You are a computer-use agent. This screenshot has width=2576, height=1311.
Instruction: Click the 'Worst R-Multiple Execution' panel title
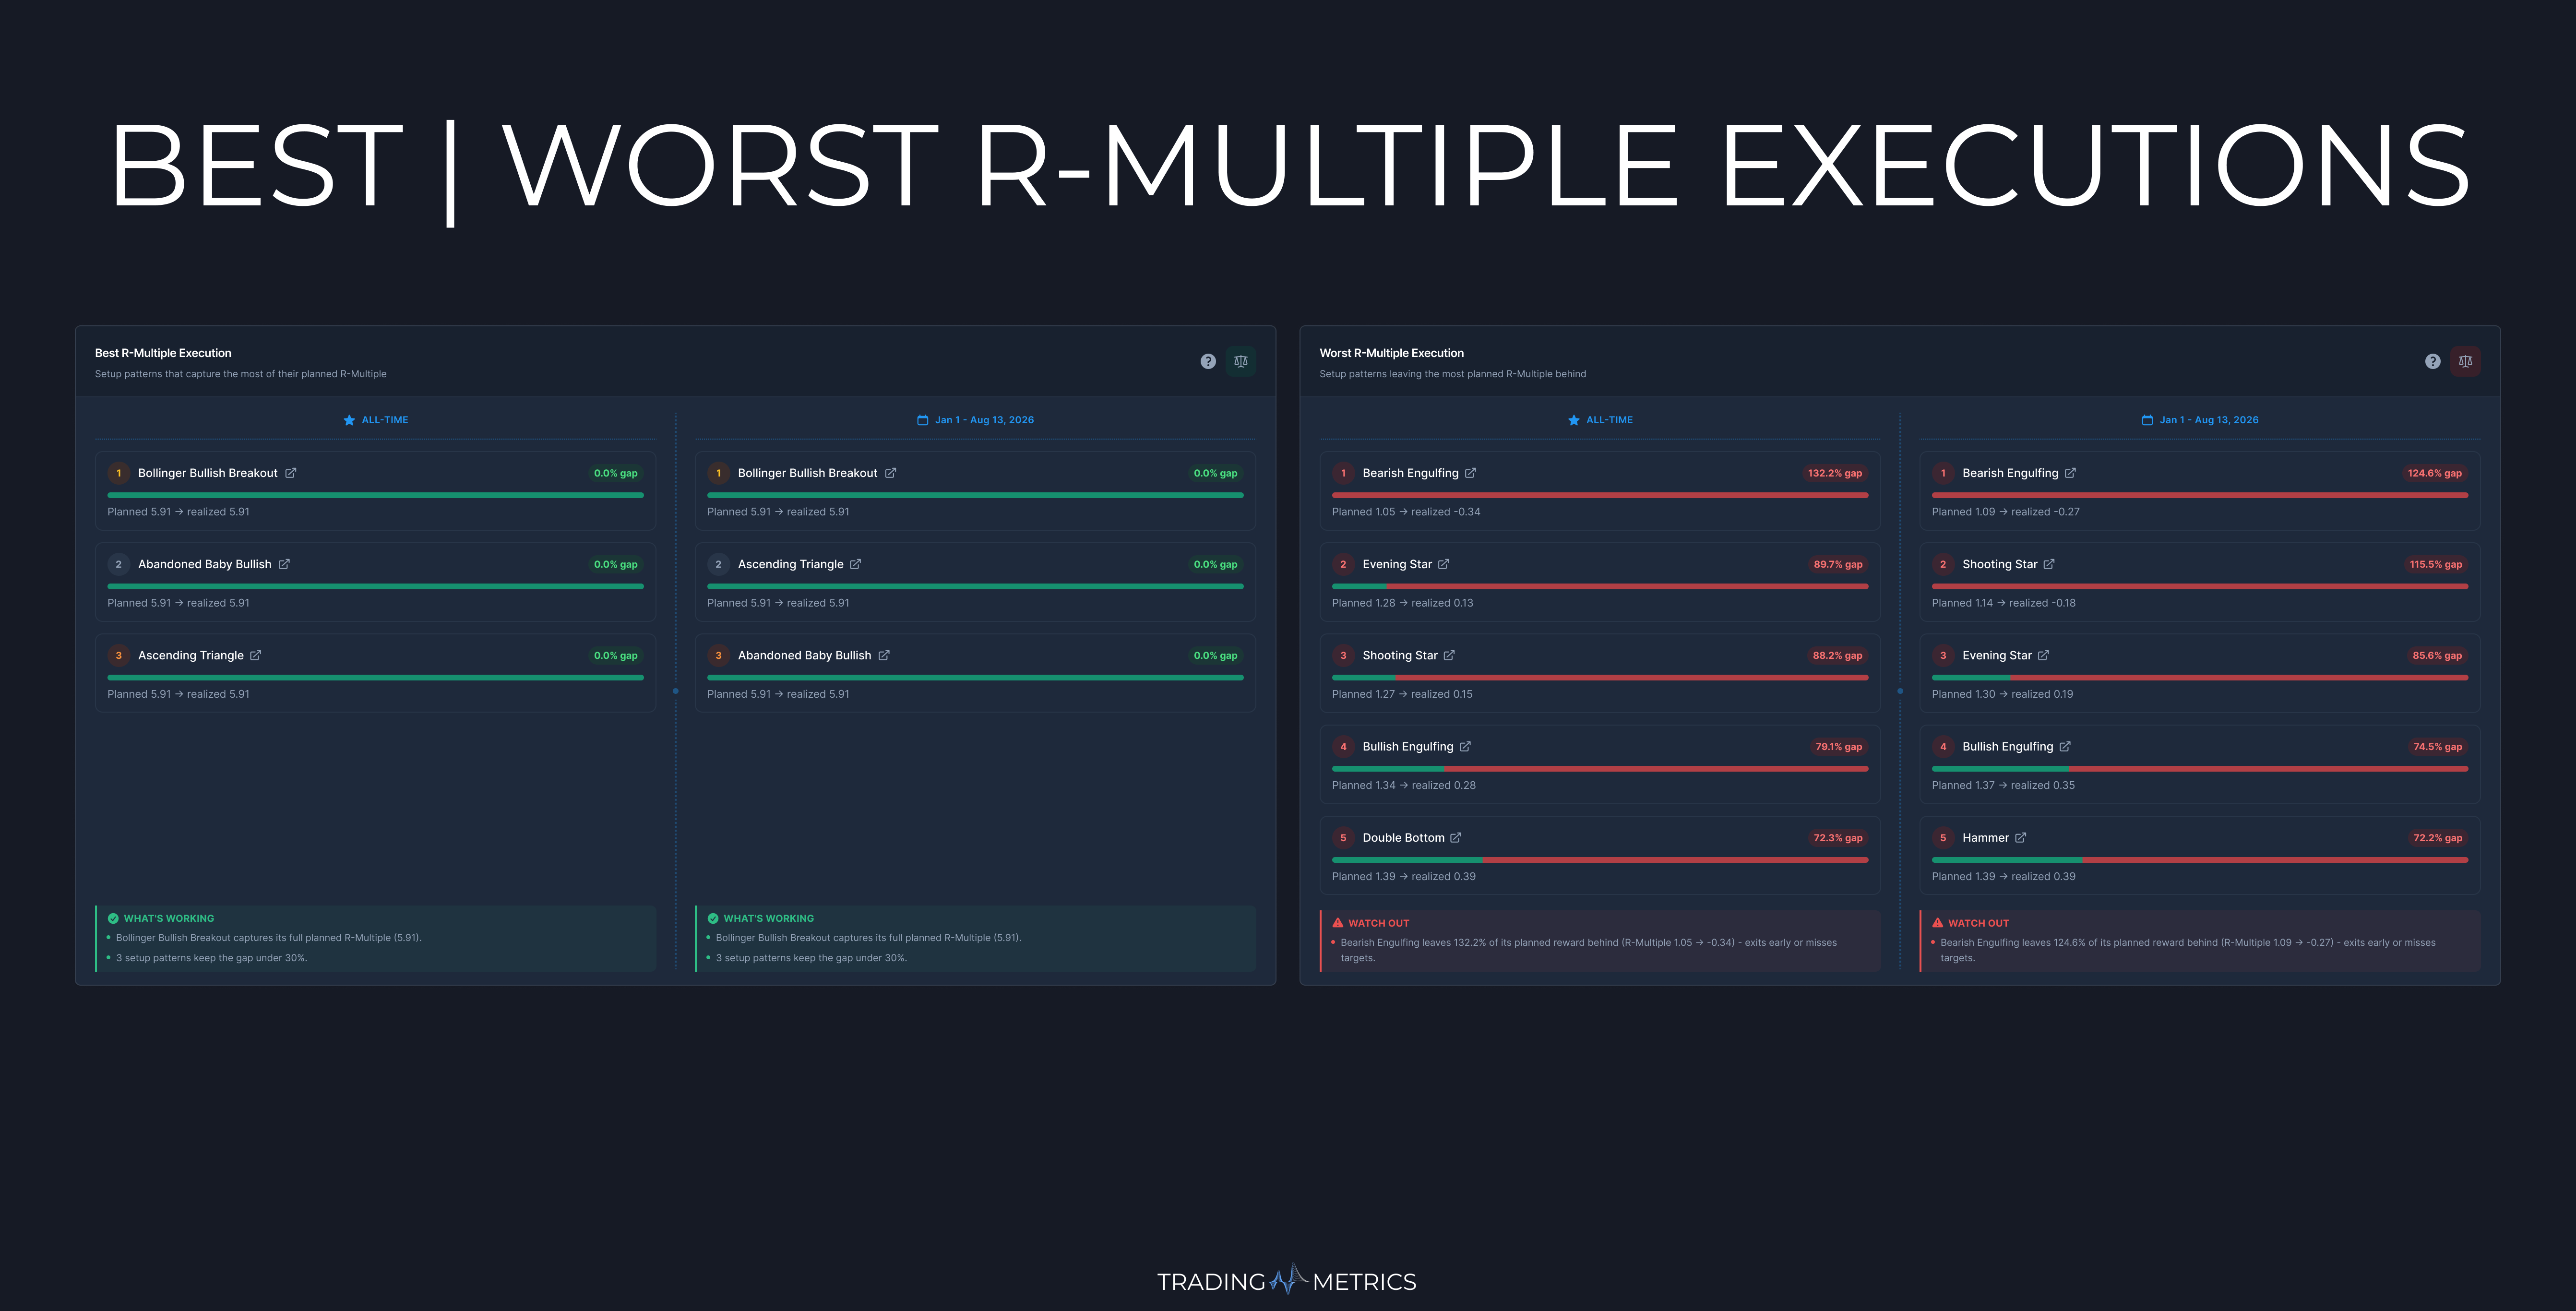pyautogui.click(x=1391, y=353)
